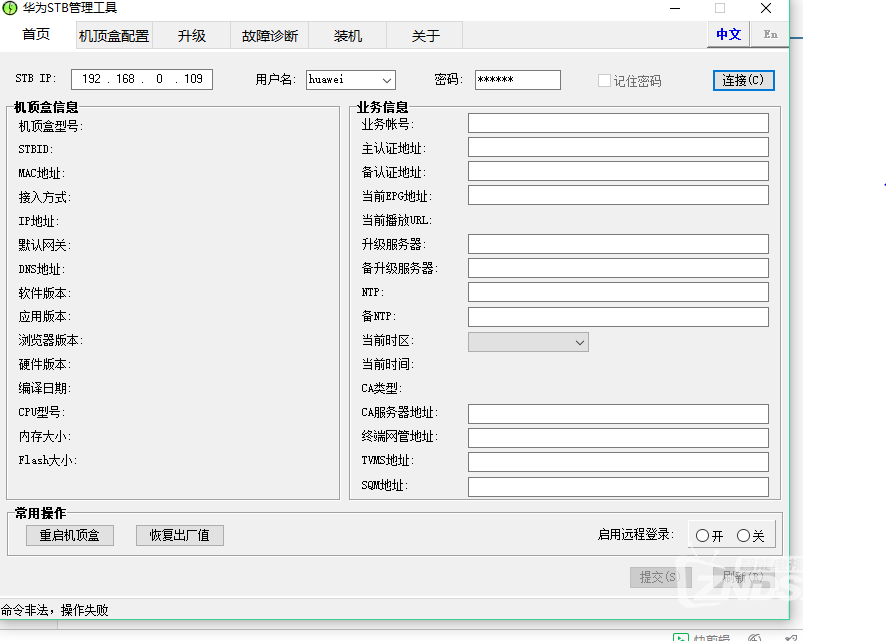The image size is (886, 641).
Task: Select the 当前EPG地址 input field
Action: click(x=618, y=195)
